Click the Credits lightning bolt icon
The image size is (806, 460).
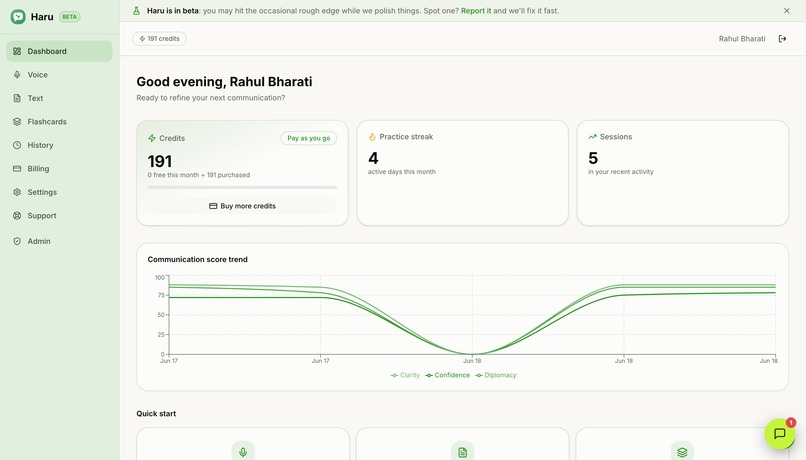pos(152,138)
